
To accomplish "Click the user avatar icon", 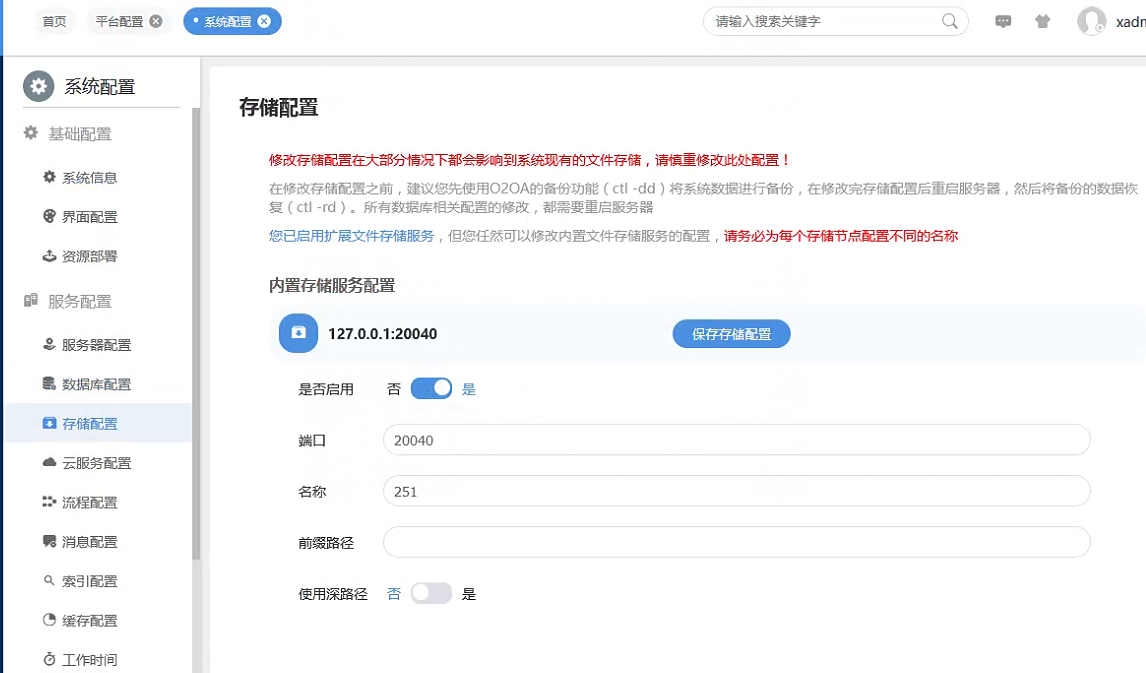I will [x=1091, y=22].
